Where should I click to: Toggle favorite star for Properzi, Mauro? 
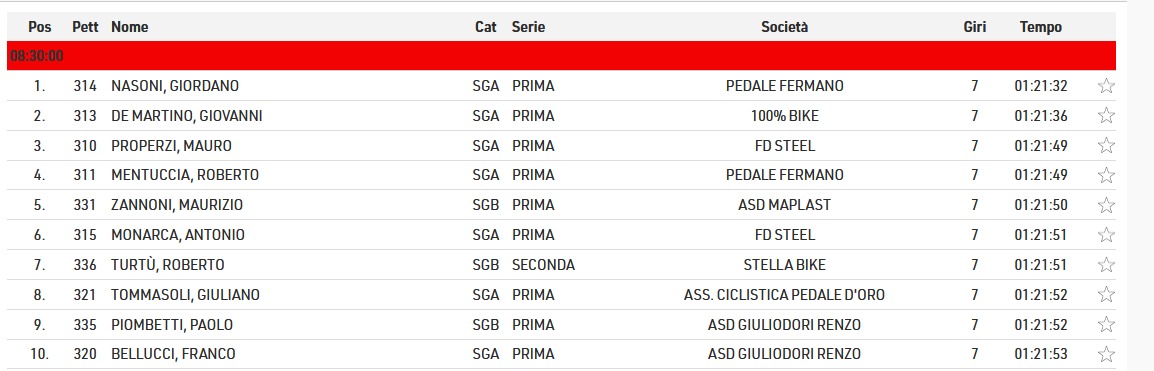coord(1105,146)
